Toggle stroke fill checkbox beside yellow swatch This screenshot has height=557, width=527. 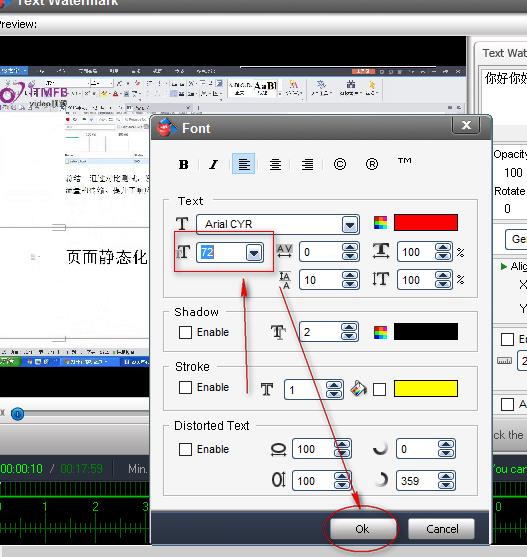(379, 389)
